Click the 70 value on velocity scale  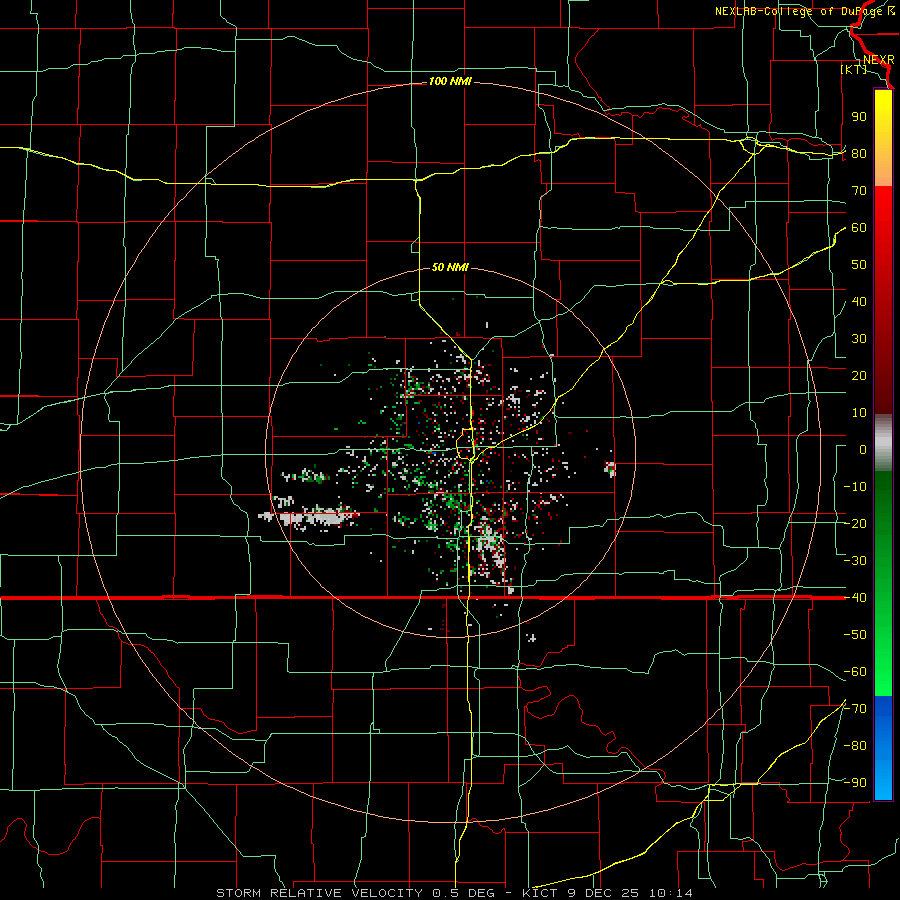click(859, 191)
